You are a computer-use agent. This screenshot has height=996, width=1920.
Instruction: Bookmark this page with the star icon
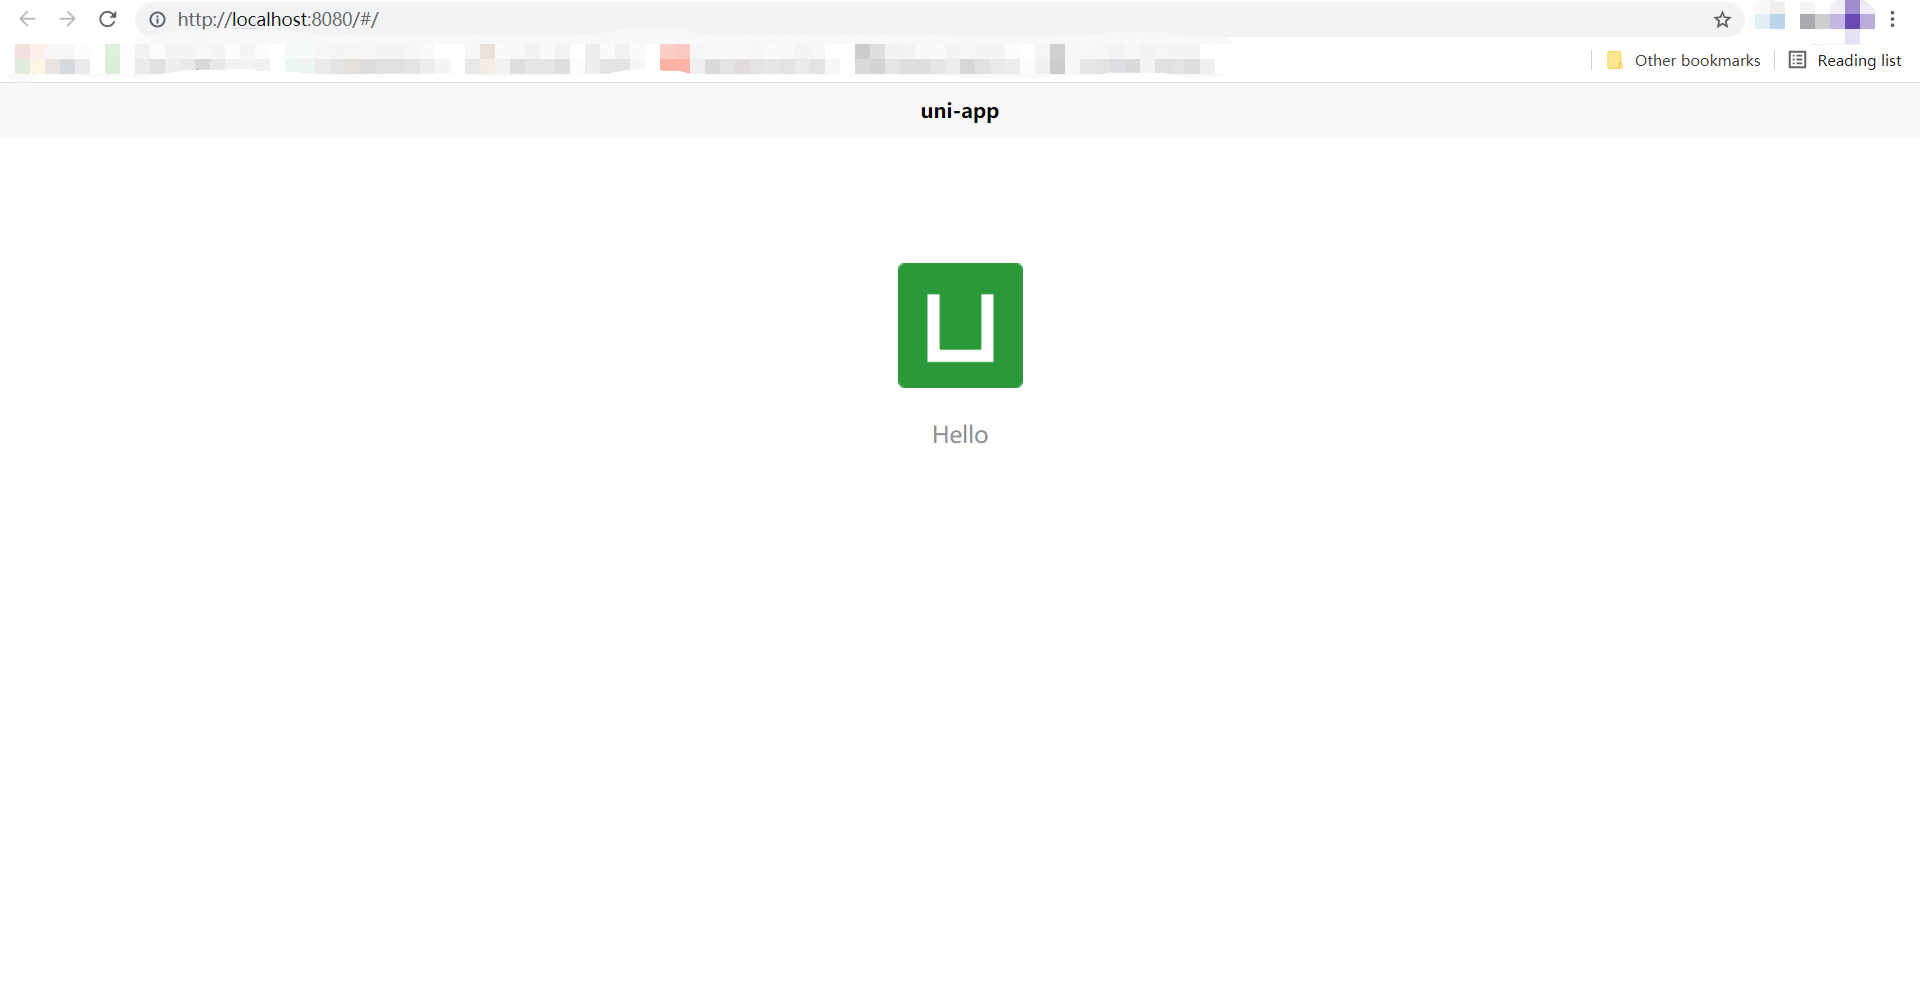(1722, 19)
